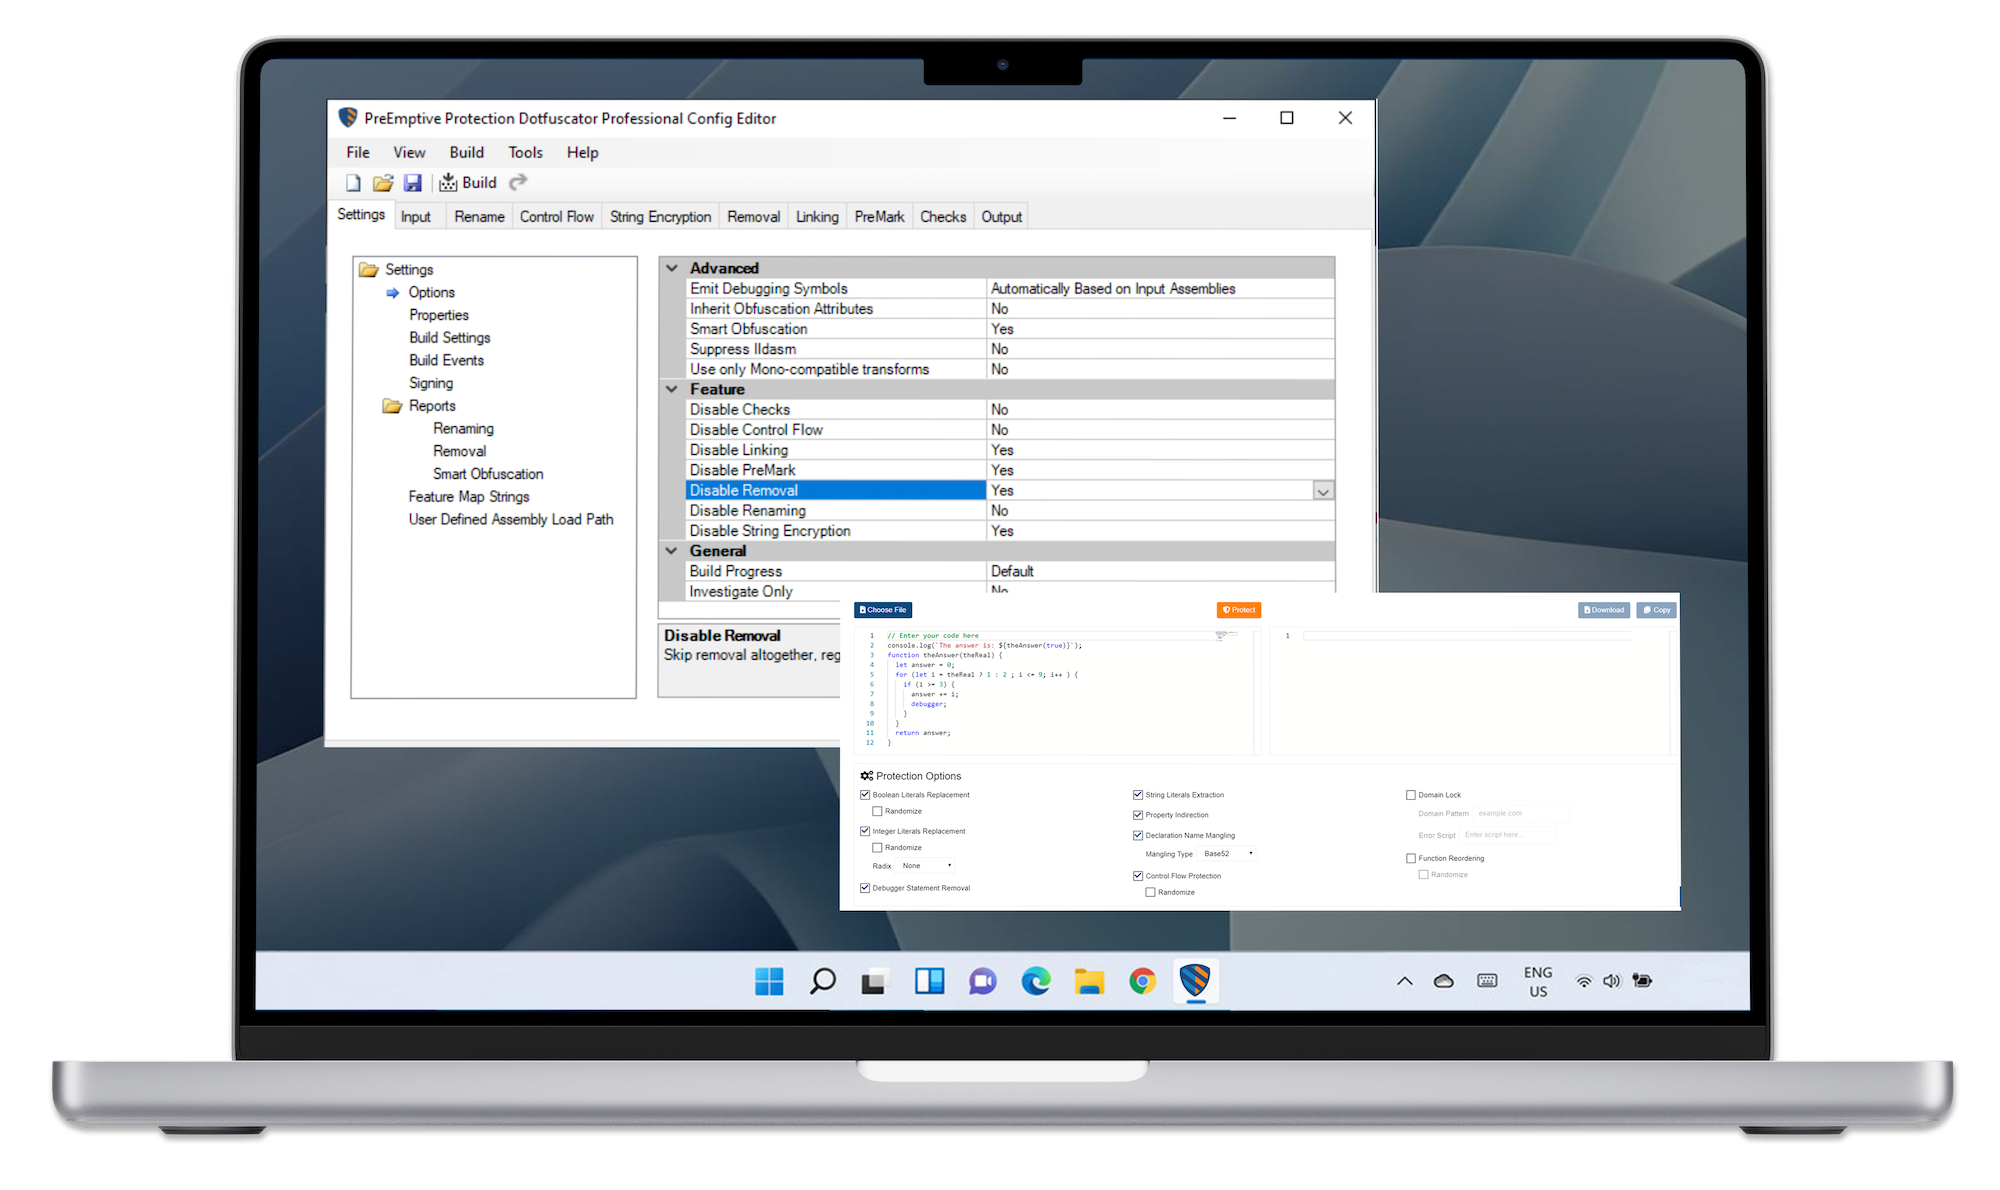
Task: Create a new config with the blank page icon
Action: (352, 182)
